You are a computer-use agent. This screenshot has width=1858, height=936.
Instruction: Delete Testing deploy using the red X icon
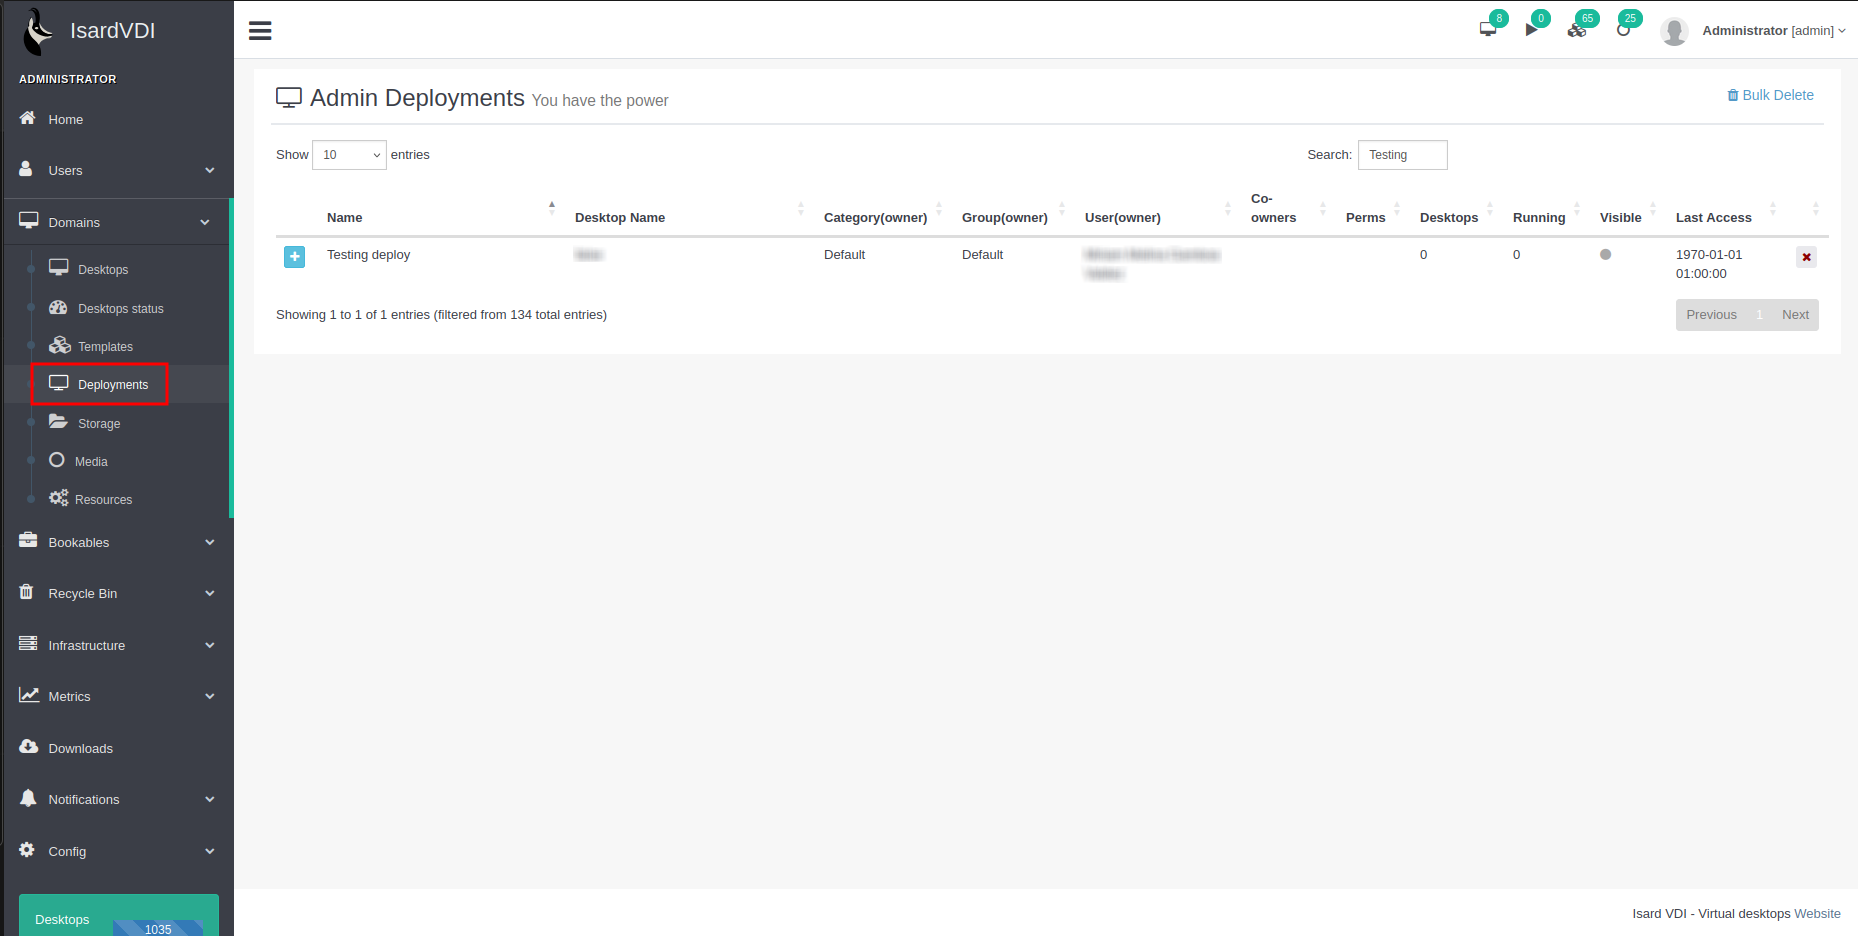(x=1806, y=257)
